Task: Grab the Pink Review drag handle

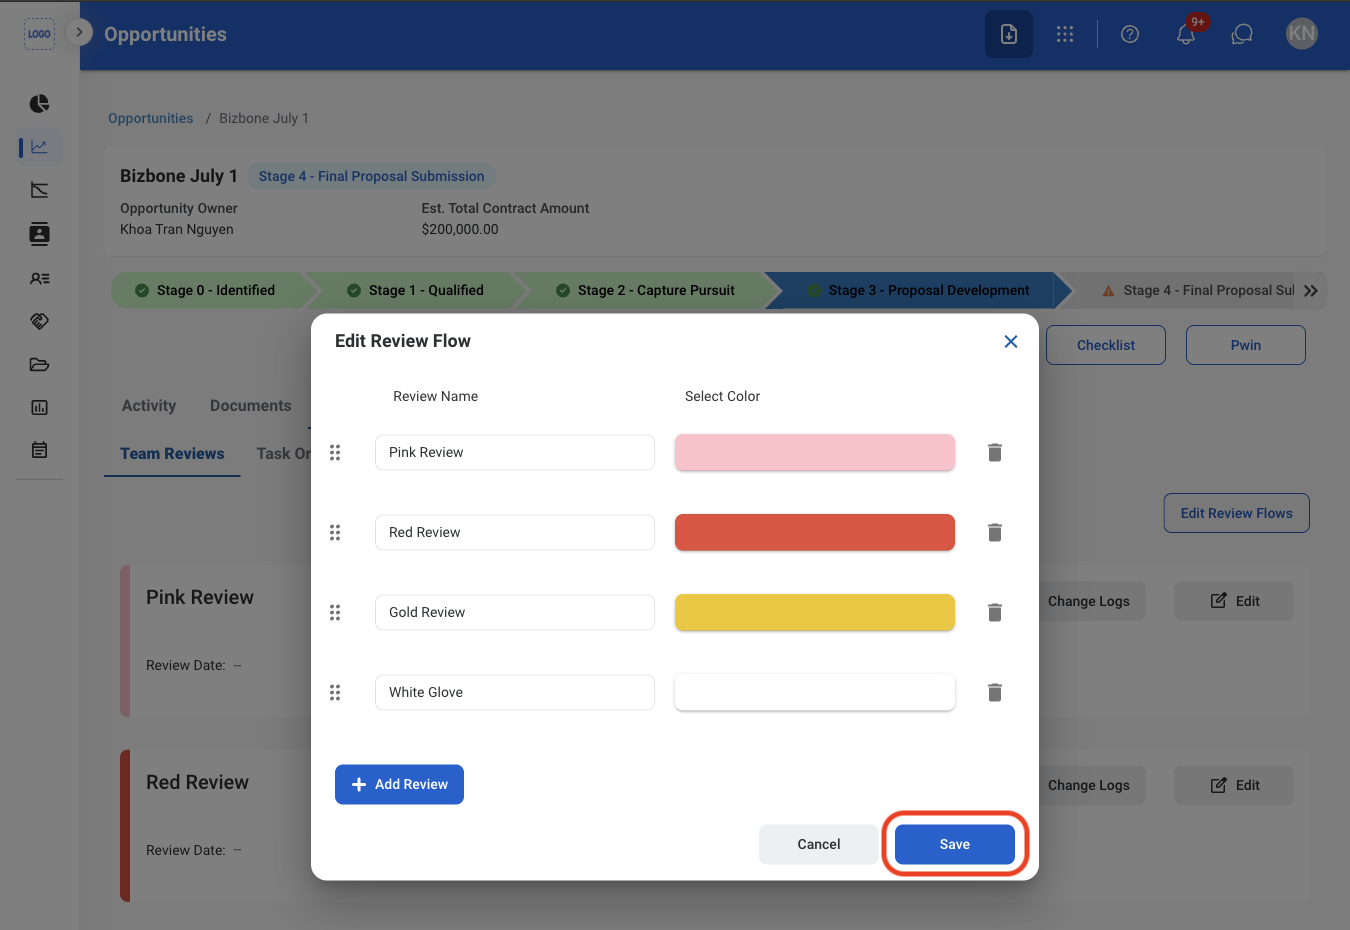Action: click(335, 452)
